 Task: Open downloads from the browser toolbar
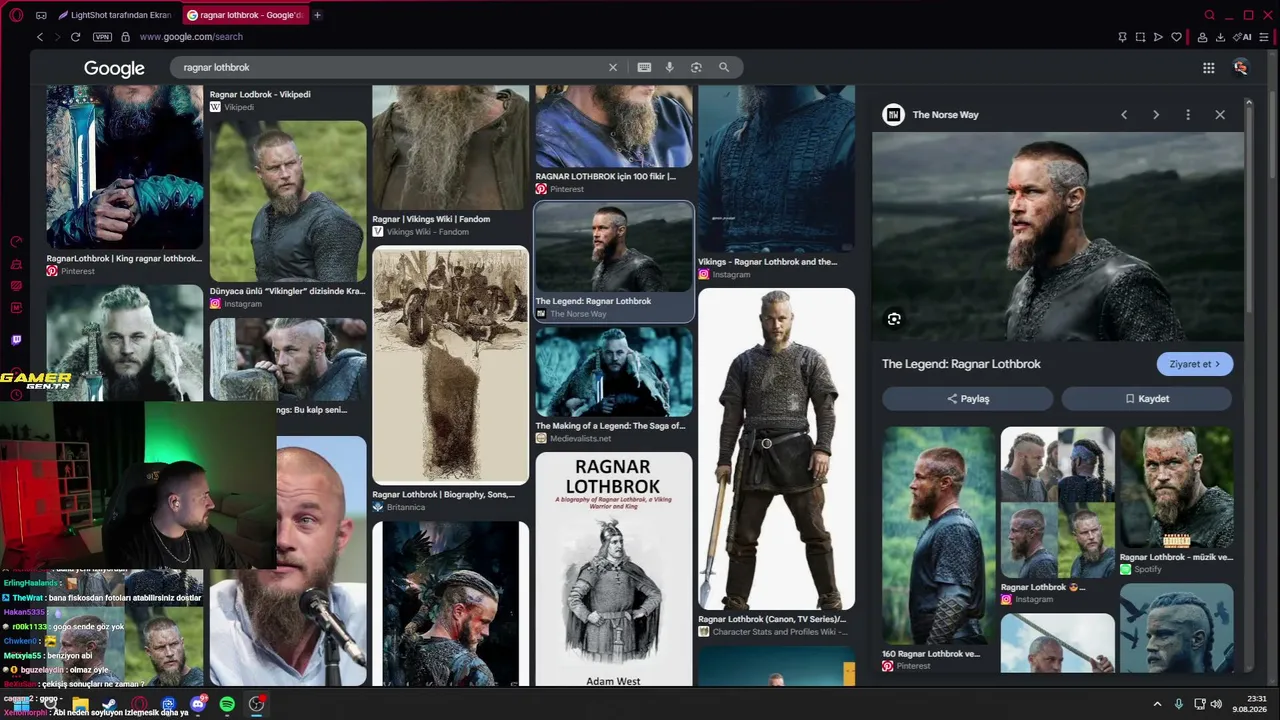pos(1220,37)
